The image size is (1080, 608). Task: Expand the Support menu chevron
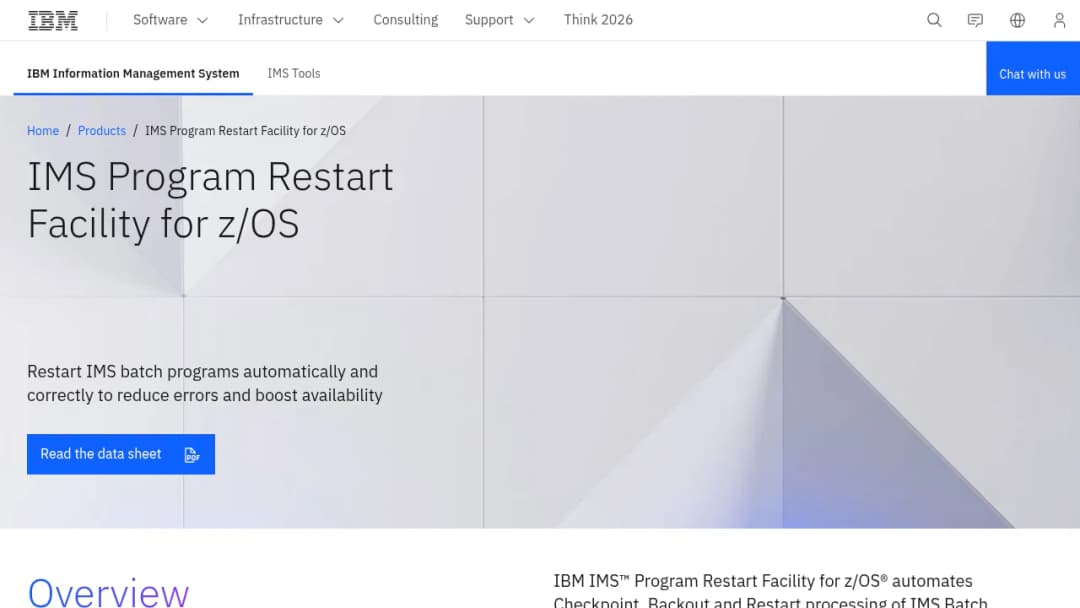tap(529, 21)
